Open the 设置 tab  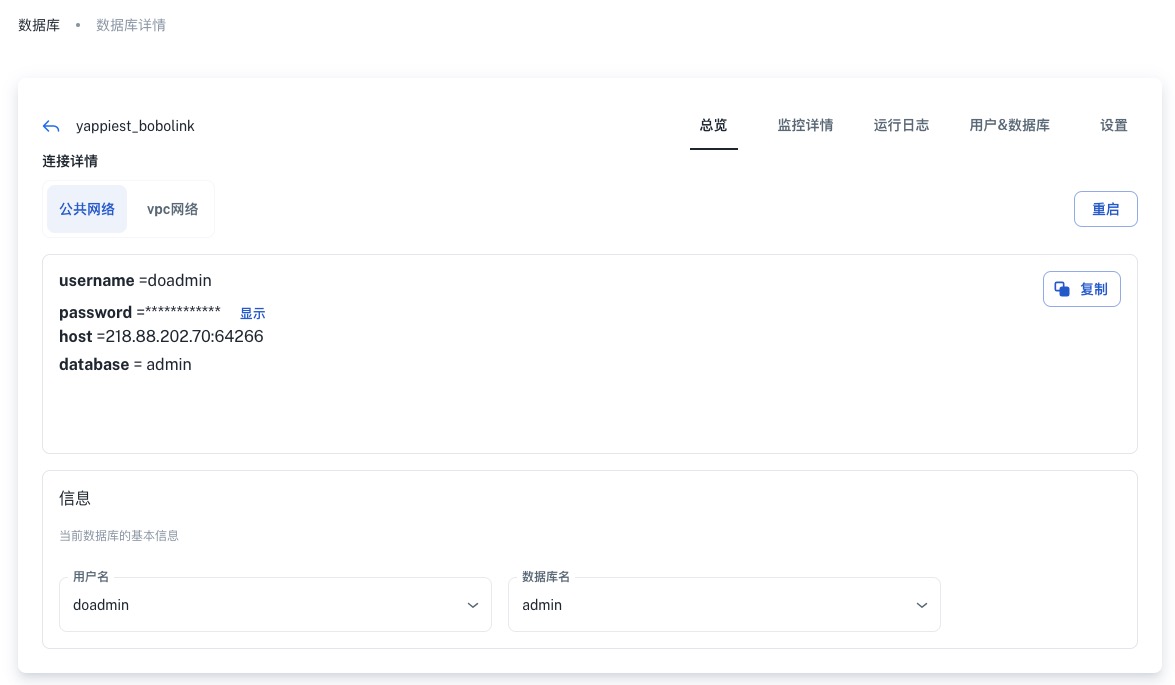(x=1114, y=126)
